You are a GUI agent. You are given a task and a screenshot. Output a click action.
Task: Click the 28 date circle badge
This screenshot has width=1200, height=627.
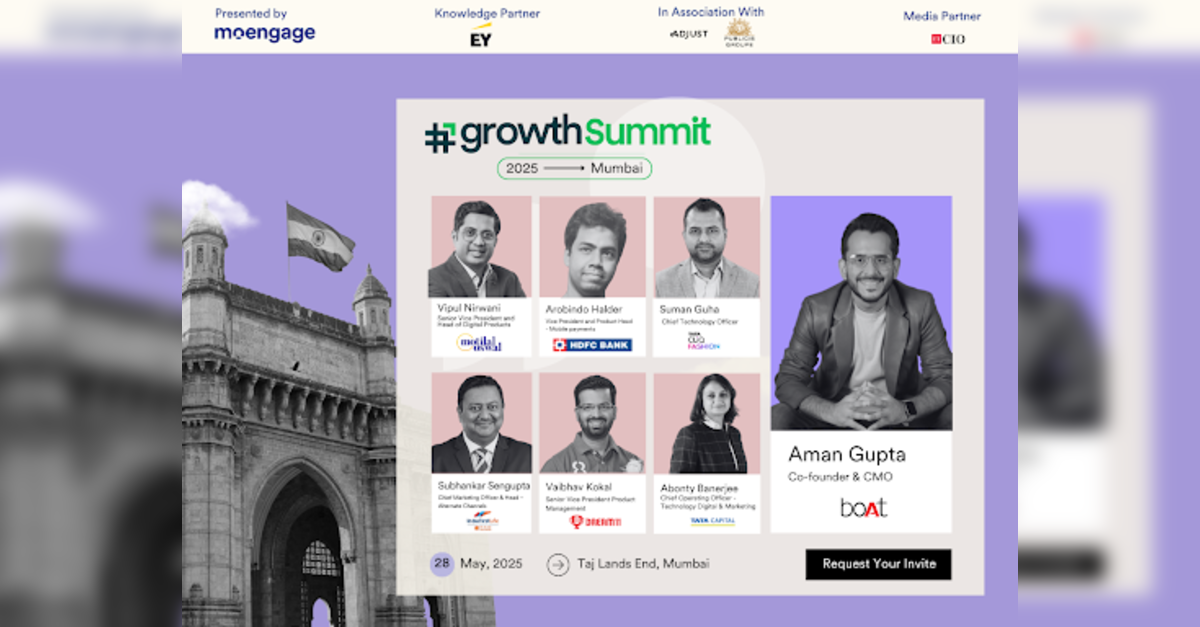(442, 563)
